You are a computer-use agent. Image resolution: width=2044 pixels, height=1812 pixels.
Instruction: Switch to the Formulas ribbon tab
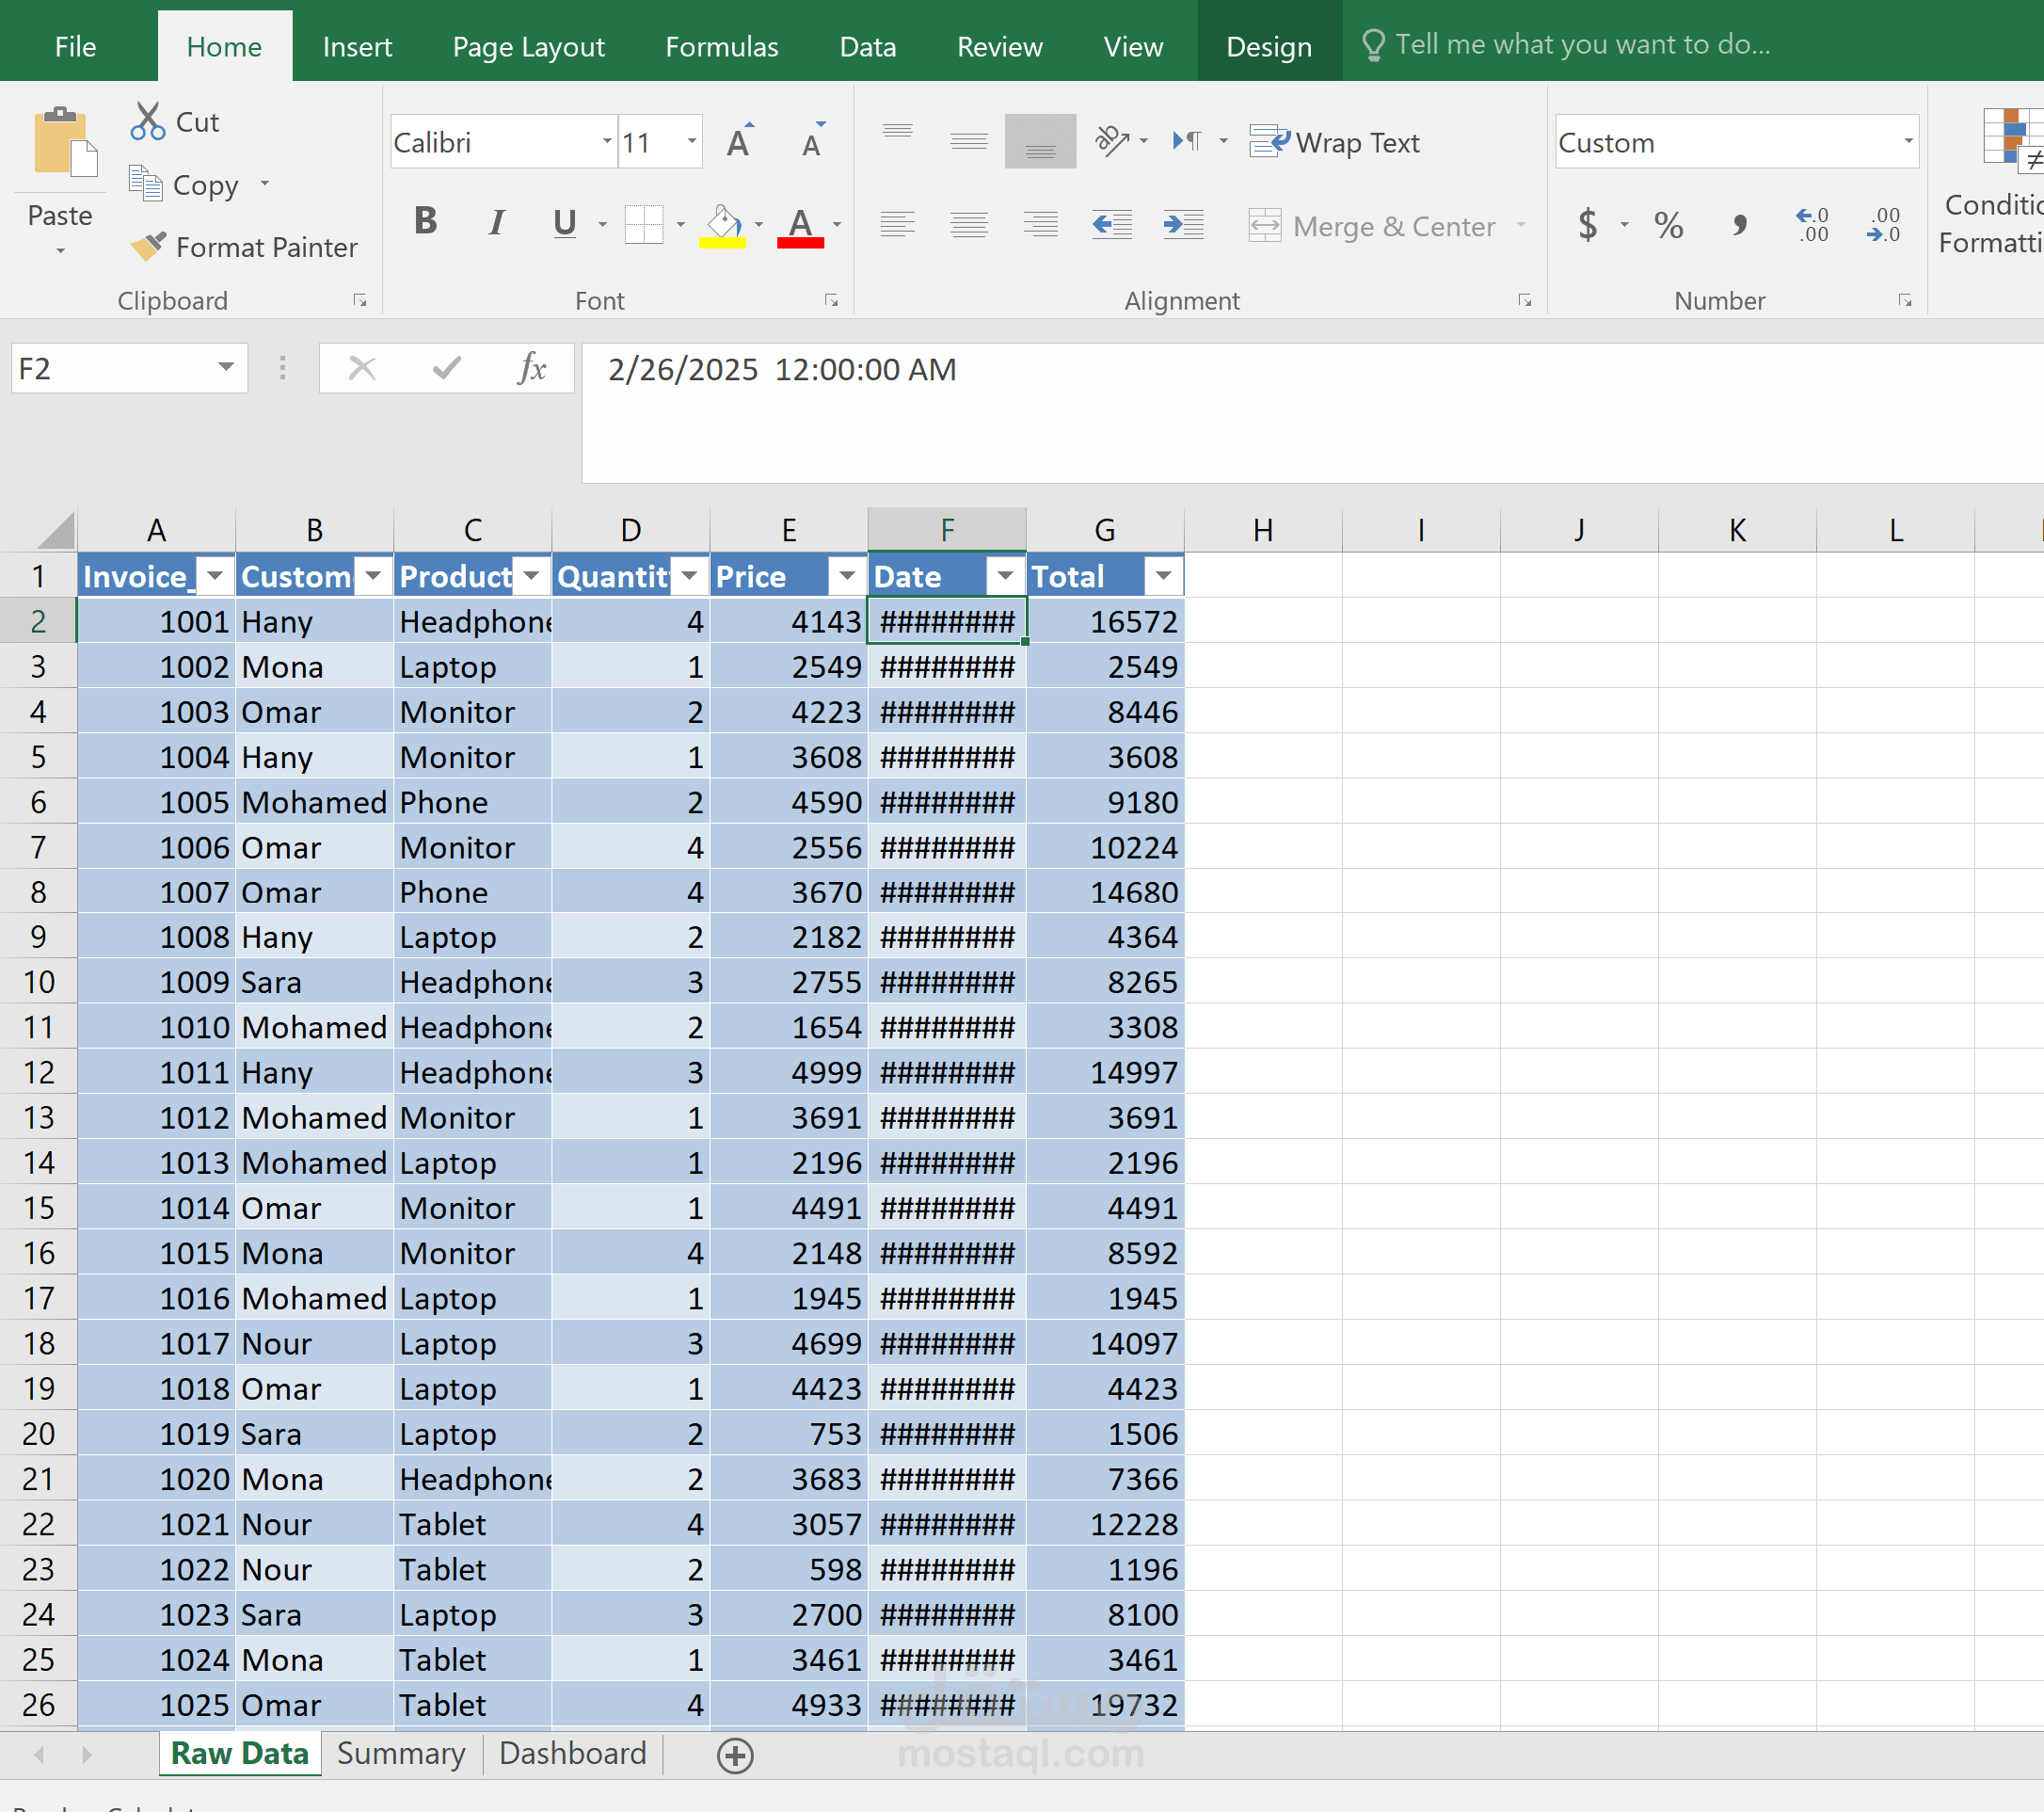(721, 47)
